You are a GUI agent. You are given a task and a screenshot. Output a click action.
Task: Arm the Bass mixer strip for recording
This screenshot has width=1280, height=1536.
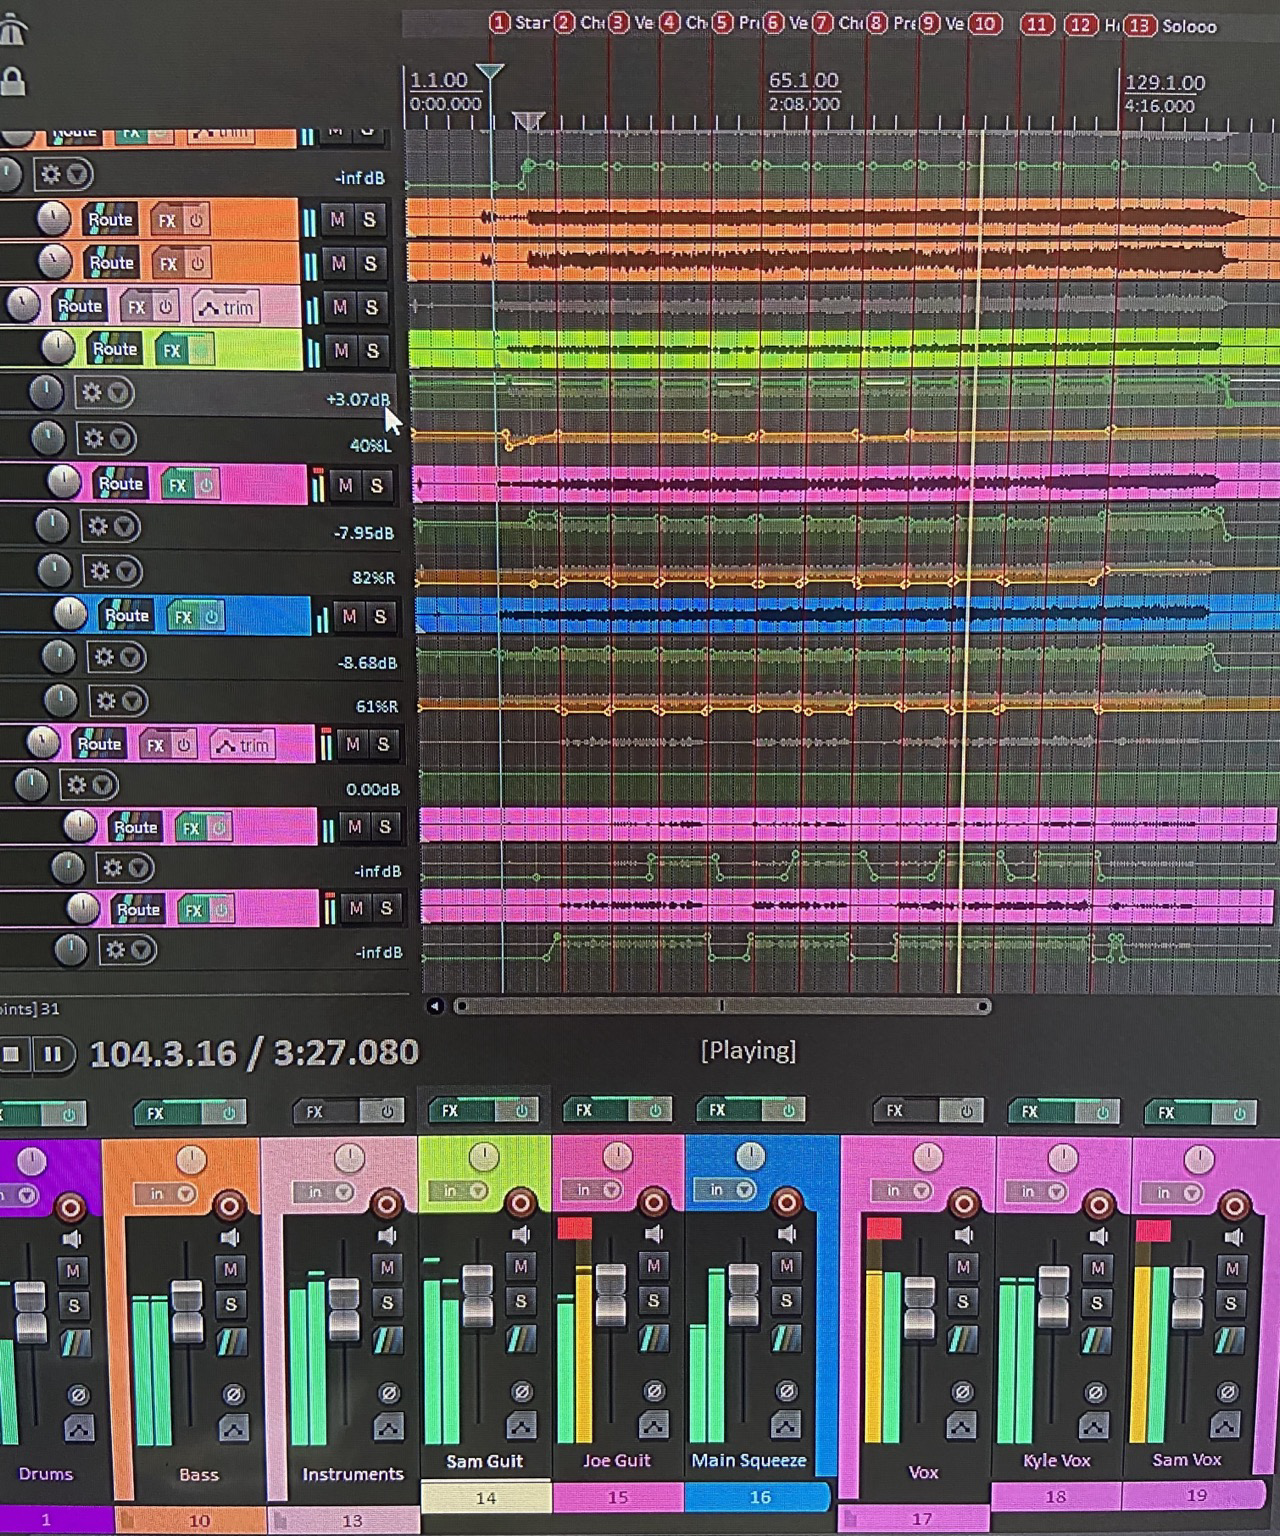tap(229, 1205)
